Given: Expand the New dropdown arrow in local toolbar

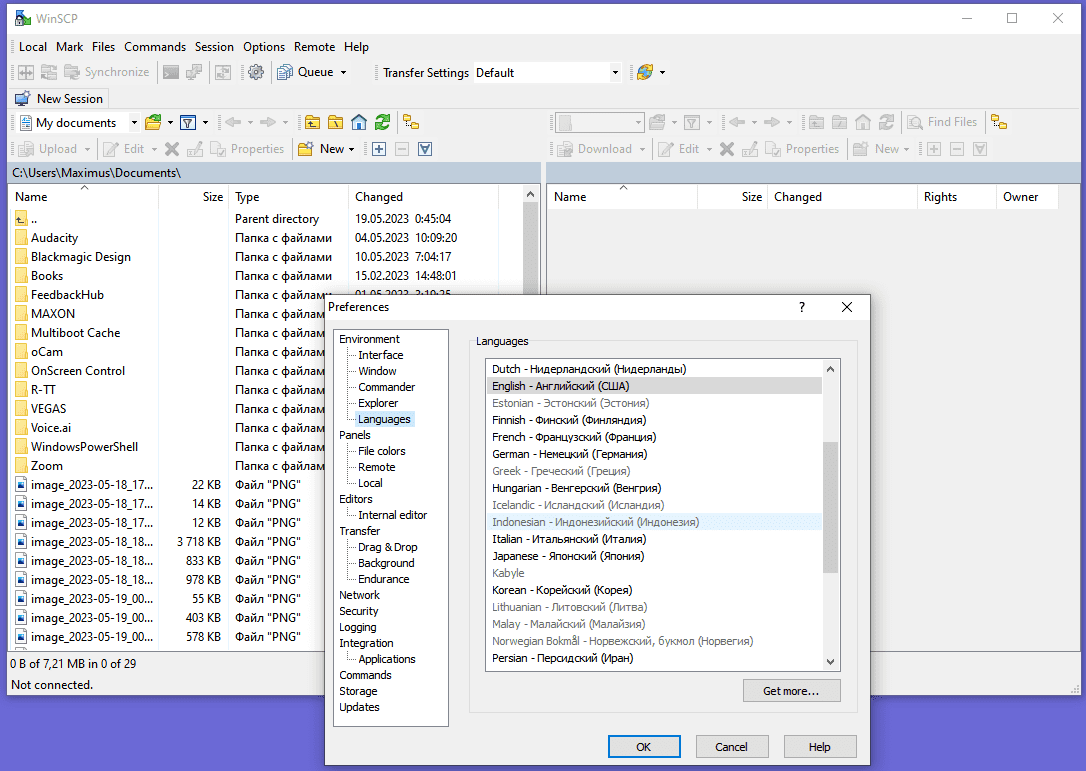Looking at the screenshot, I should pos(352,149).
